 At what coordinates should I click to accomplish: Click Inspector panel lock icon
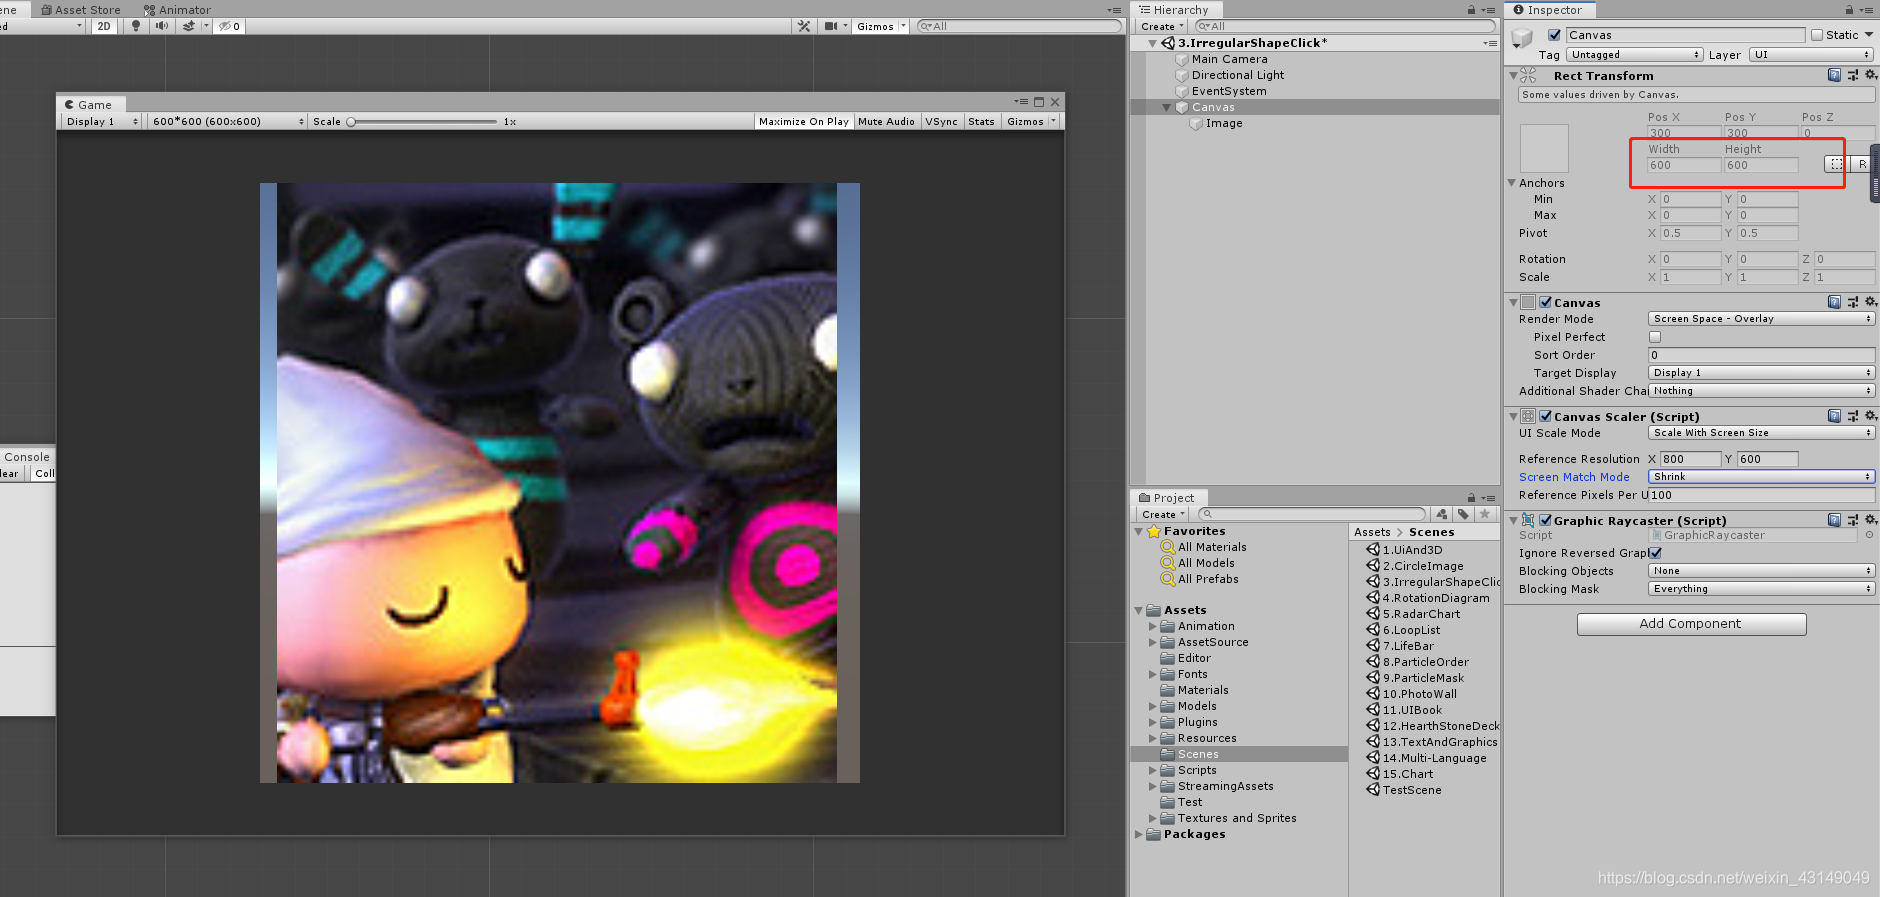(x=1849, y=10)
